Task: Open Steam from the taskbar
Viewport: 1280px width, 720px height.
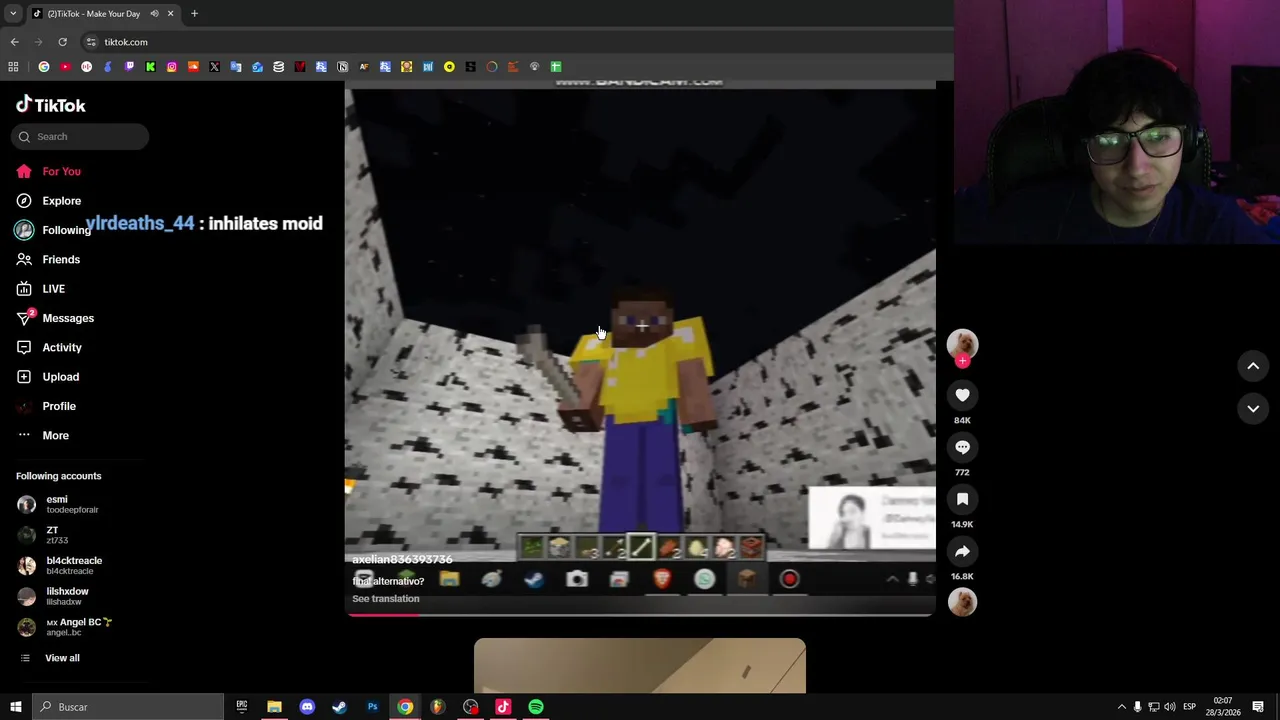Action: pos(339,707)
